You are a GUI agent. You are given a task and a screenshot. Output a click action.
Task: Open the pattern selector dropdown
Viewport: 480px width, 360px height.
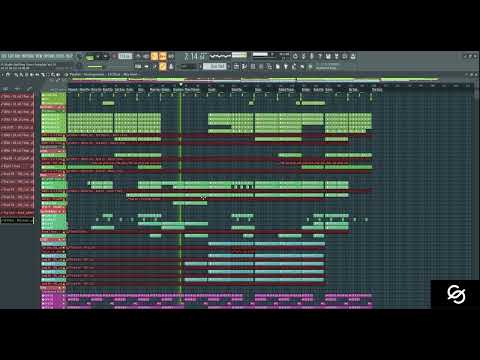click(215, 67)
